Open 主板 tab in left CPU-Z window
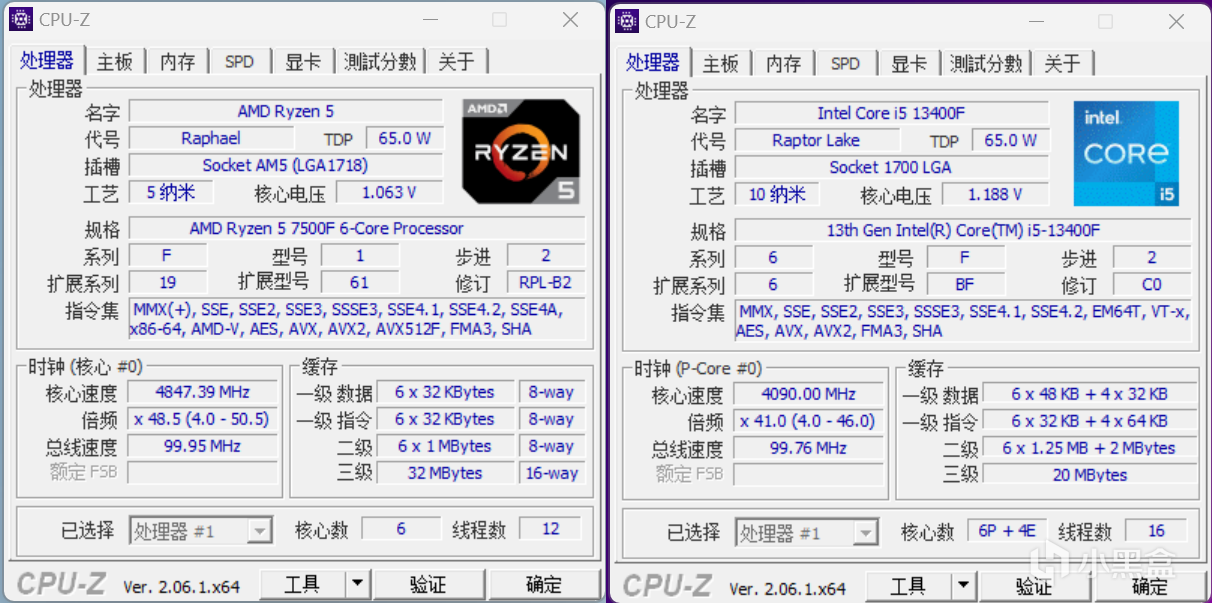 coord(115,62)
